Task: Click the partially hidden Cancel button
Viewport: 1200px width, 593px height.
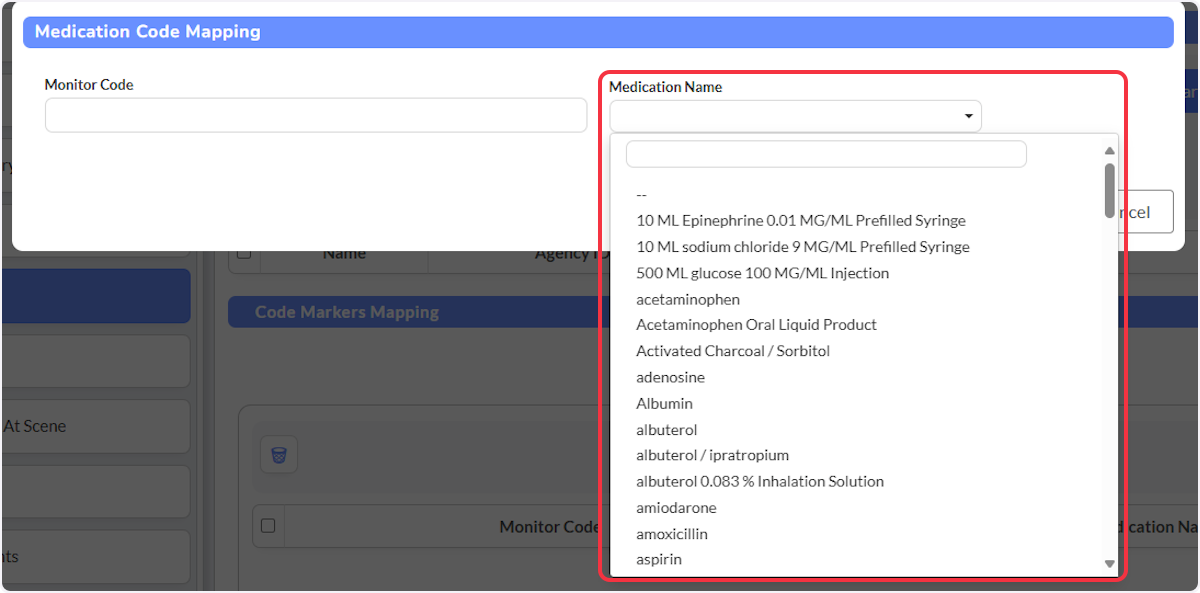Action: [1146, 212]
